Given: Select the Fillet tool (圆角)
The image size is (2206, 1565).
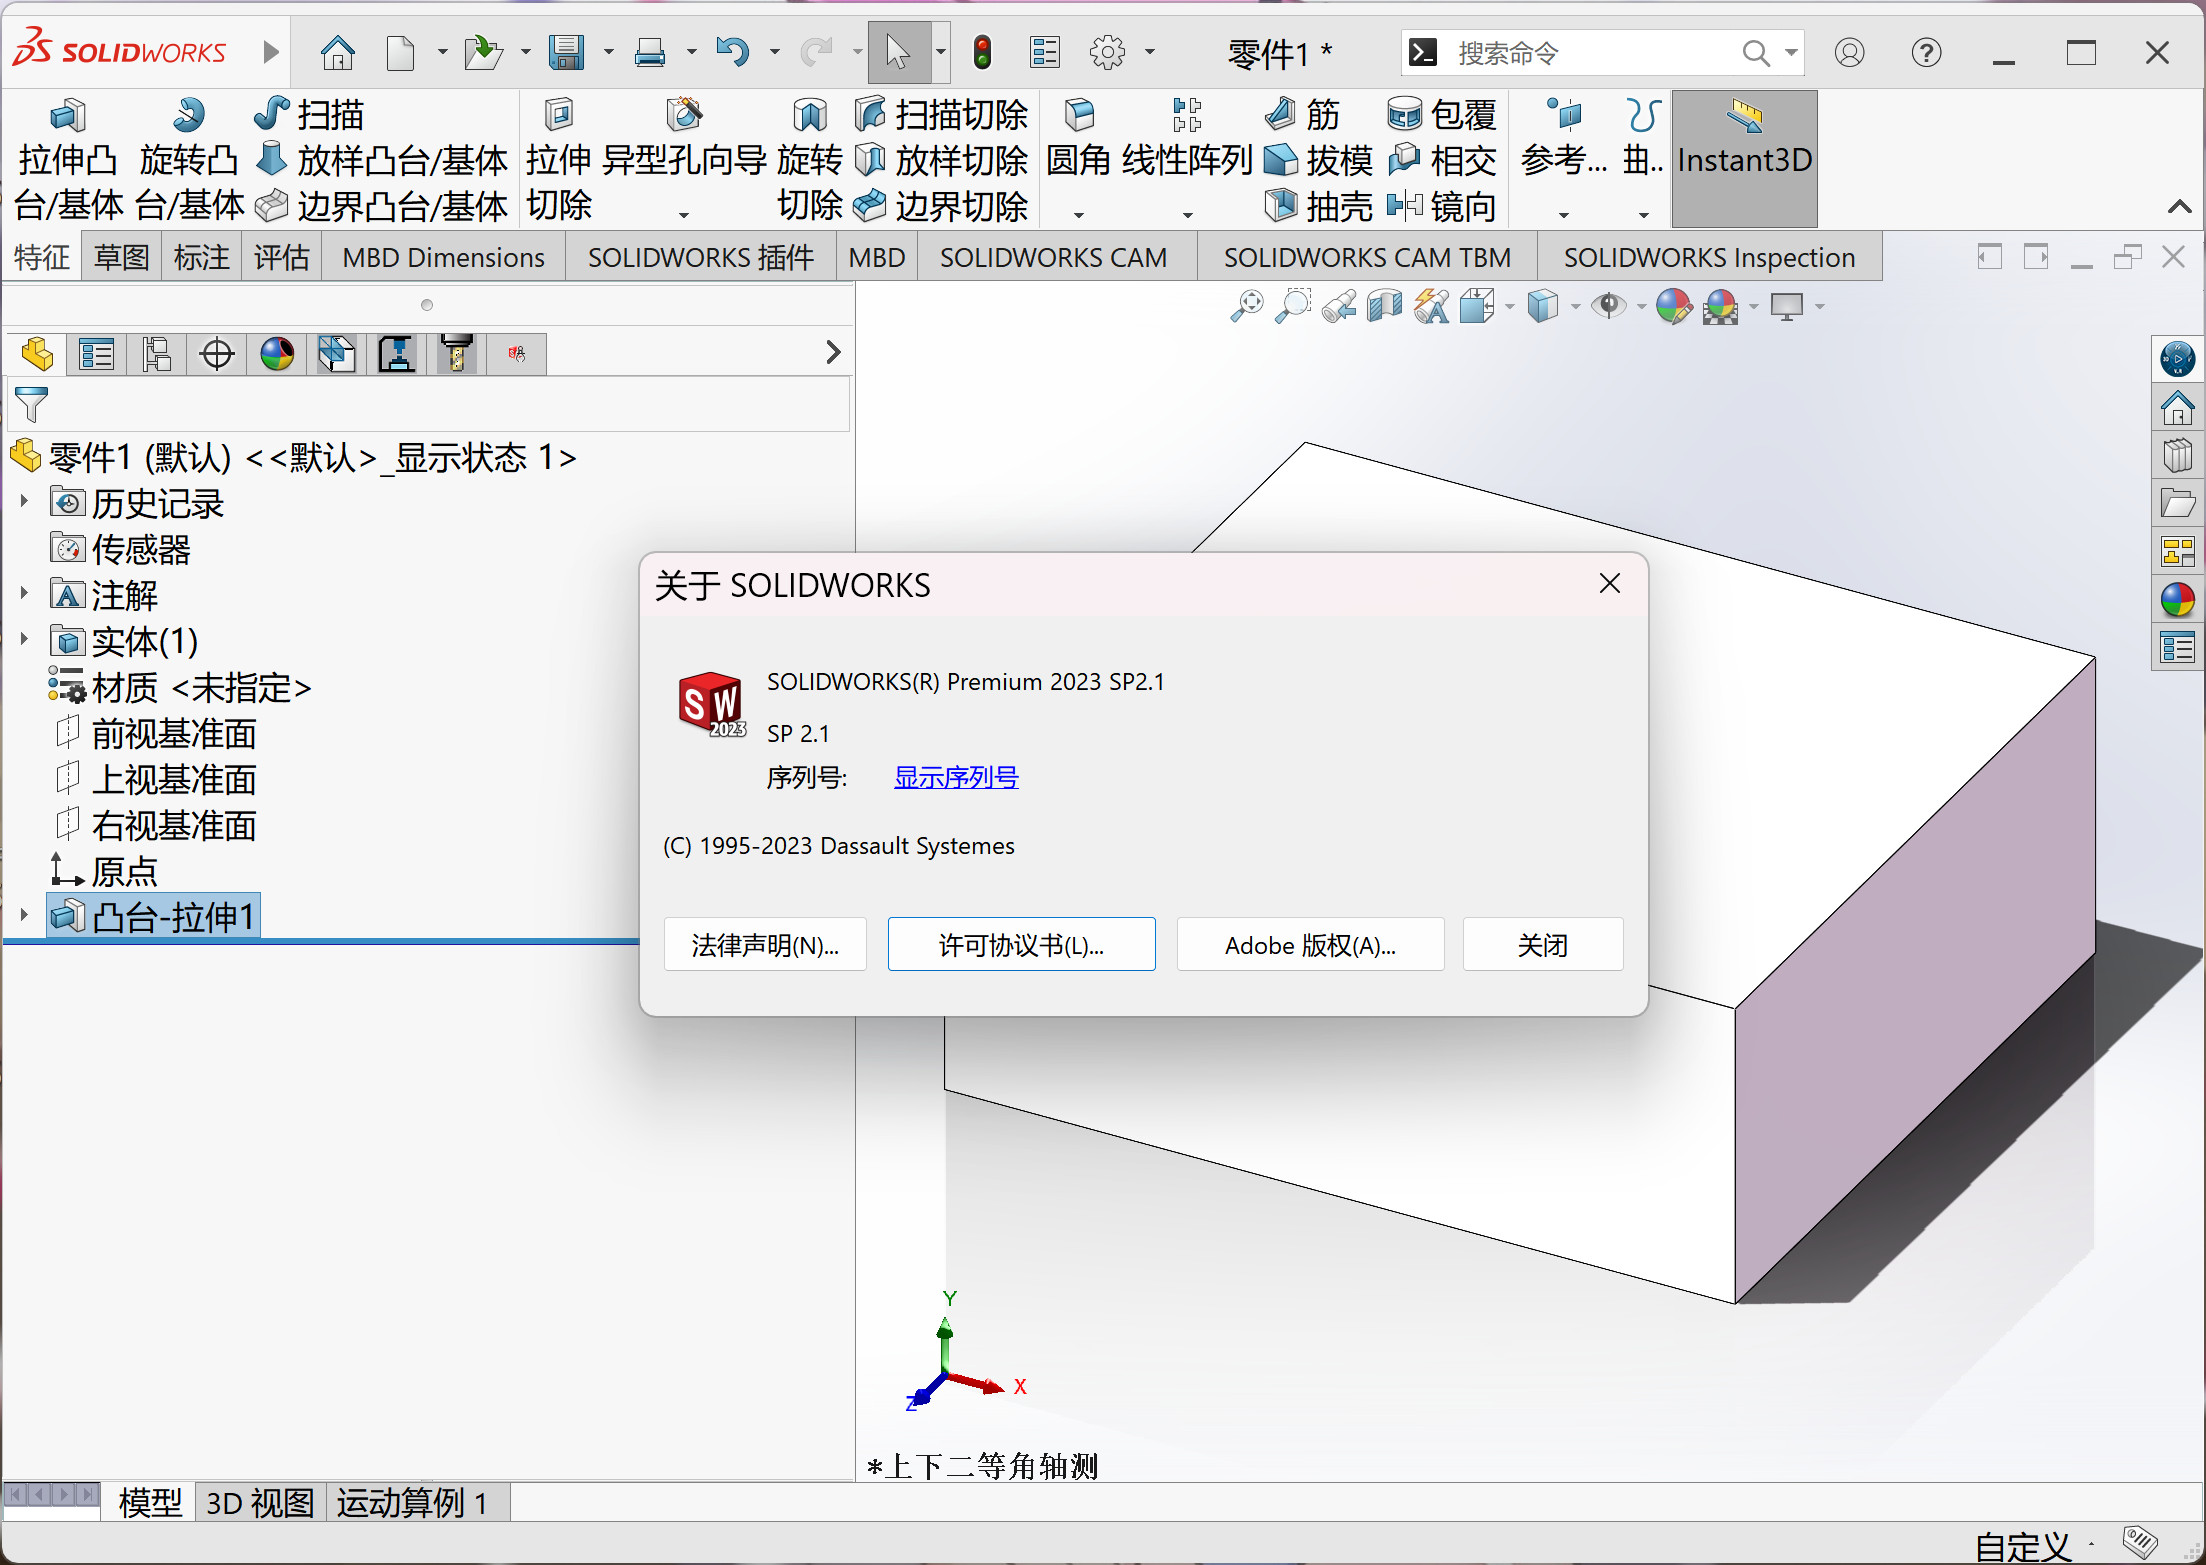Looking at the screenshot, I should (x=1078, y=138).
